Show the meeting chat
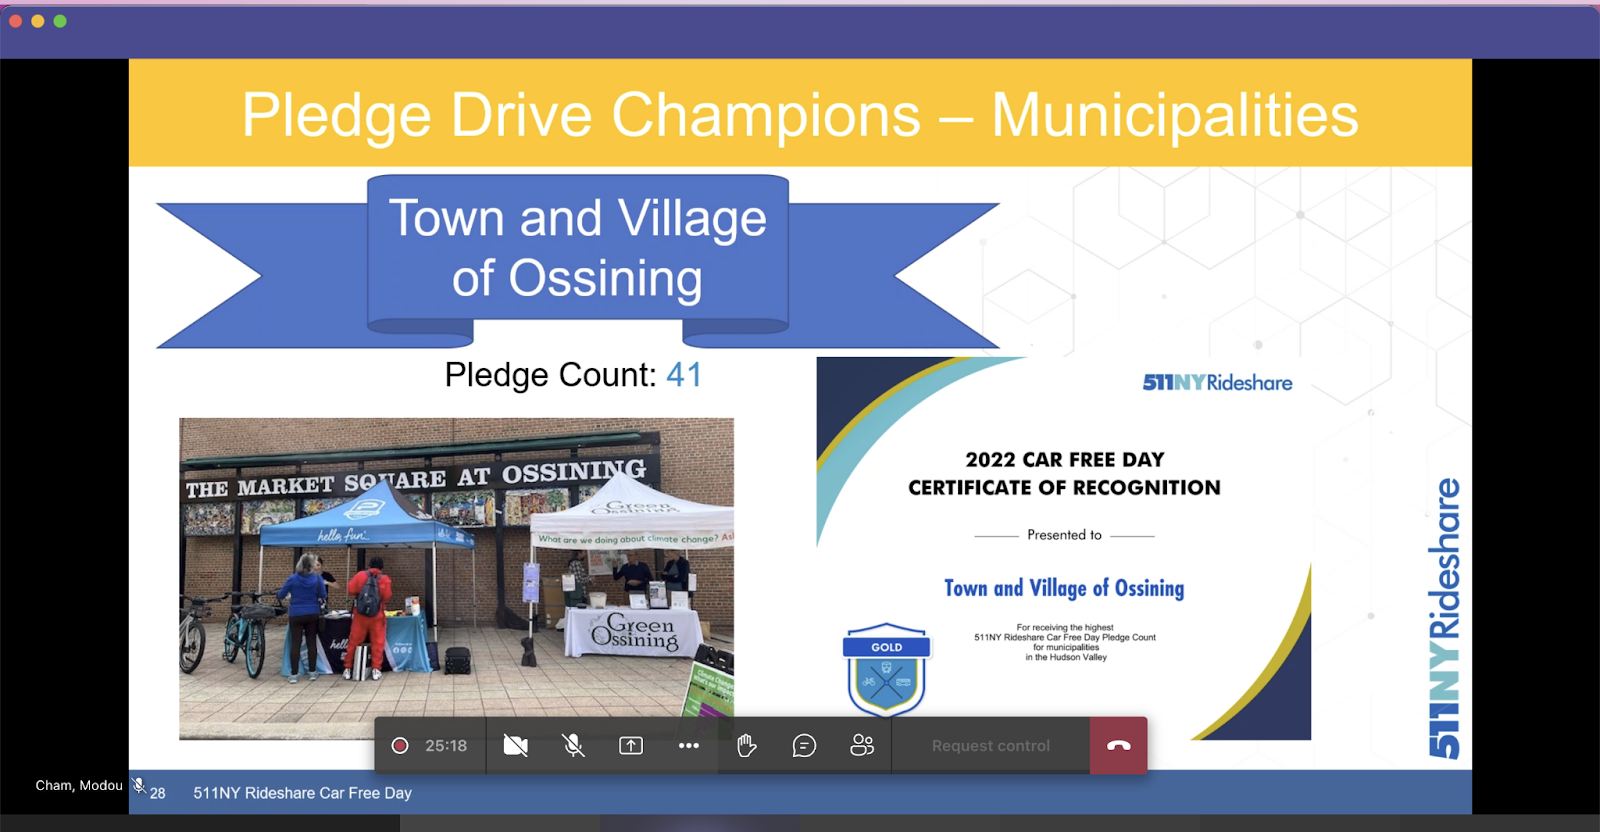This screenshot has height=832, width=1600. pos(805,746)
